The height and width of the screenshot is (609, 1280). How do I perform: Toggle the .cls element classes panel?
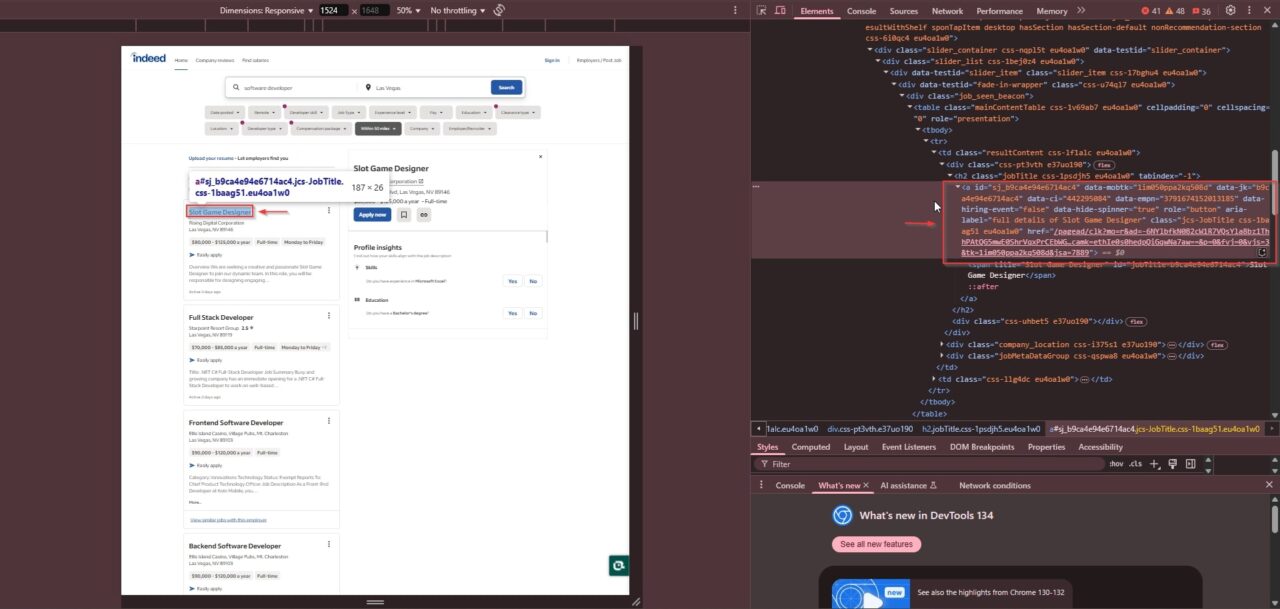click(1135, 464)
